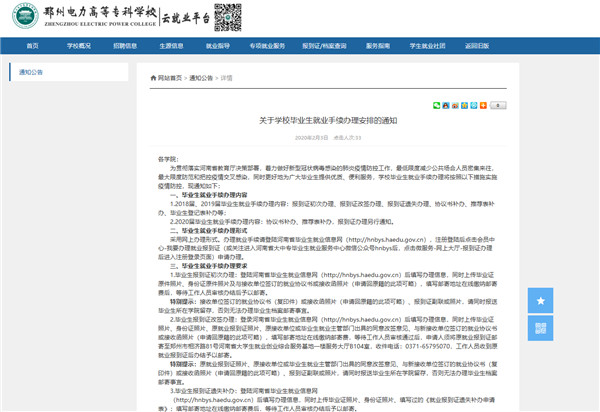Open 首页 in the navigation bar
This screenshot has width=600, height=412.
(x=33, y=46)
